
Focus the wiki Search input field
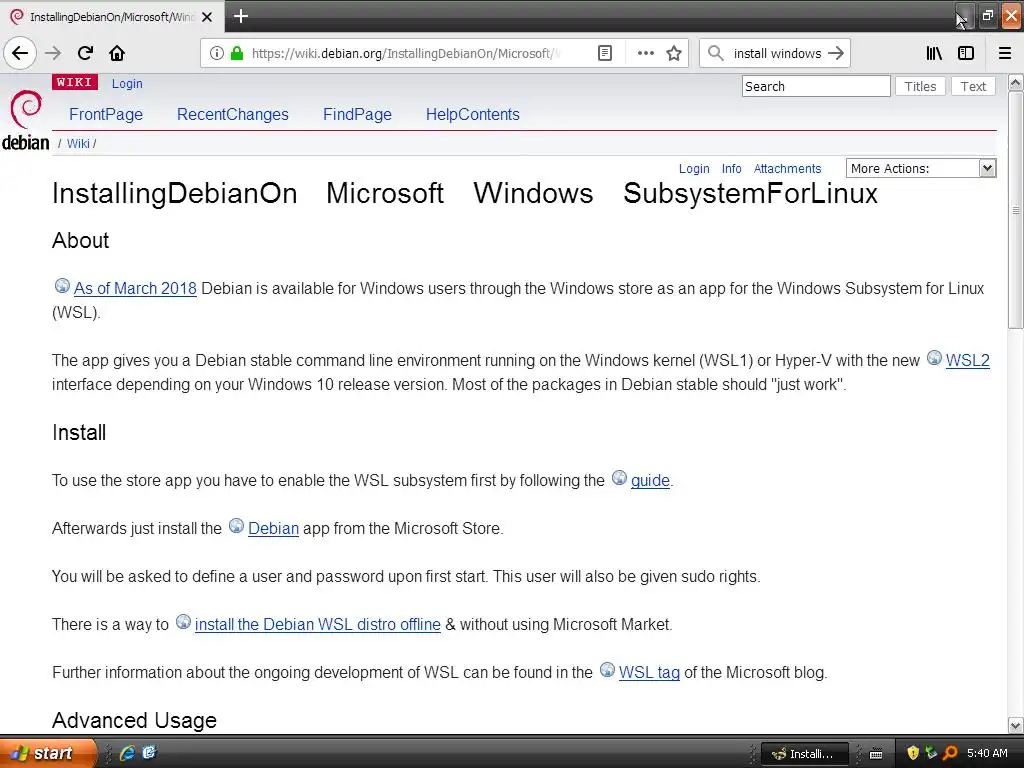(x=816, y=86)
